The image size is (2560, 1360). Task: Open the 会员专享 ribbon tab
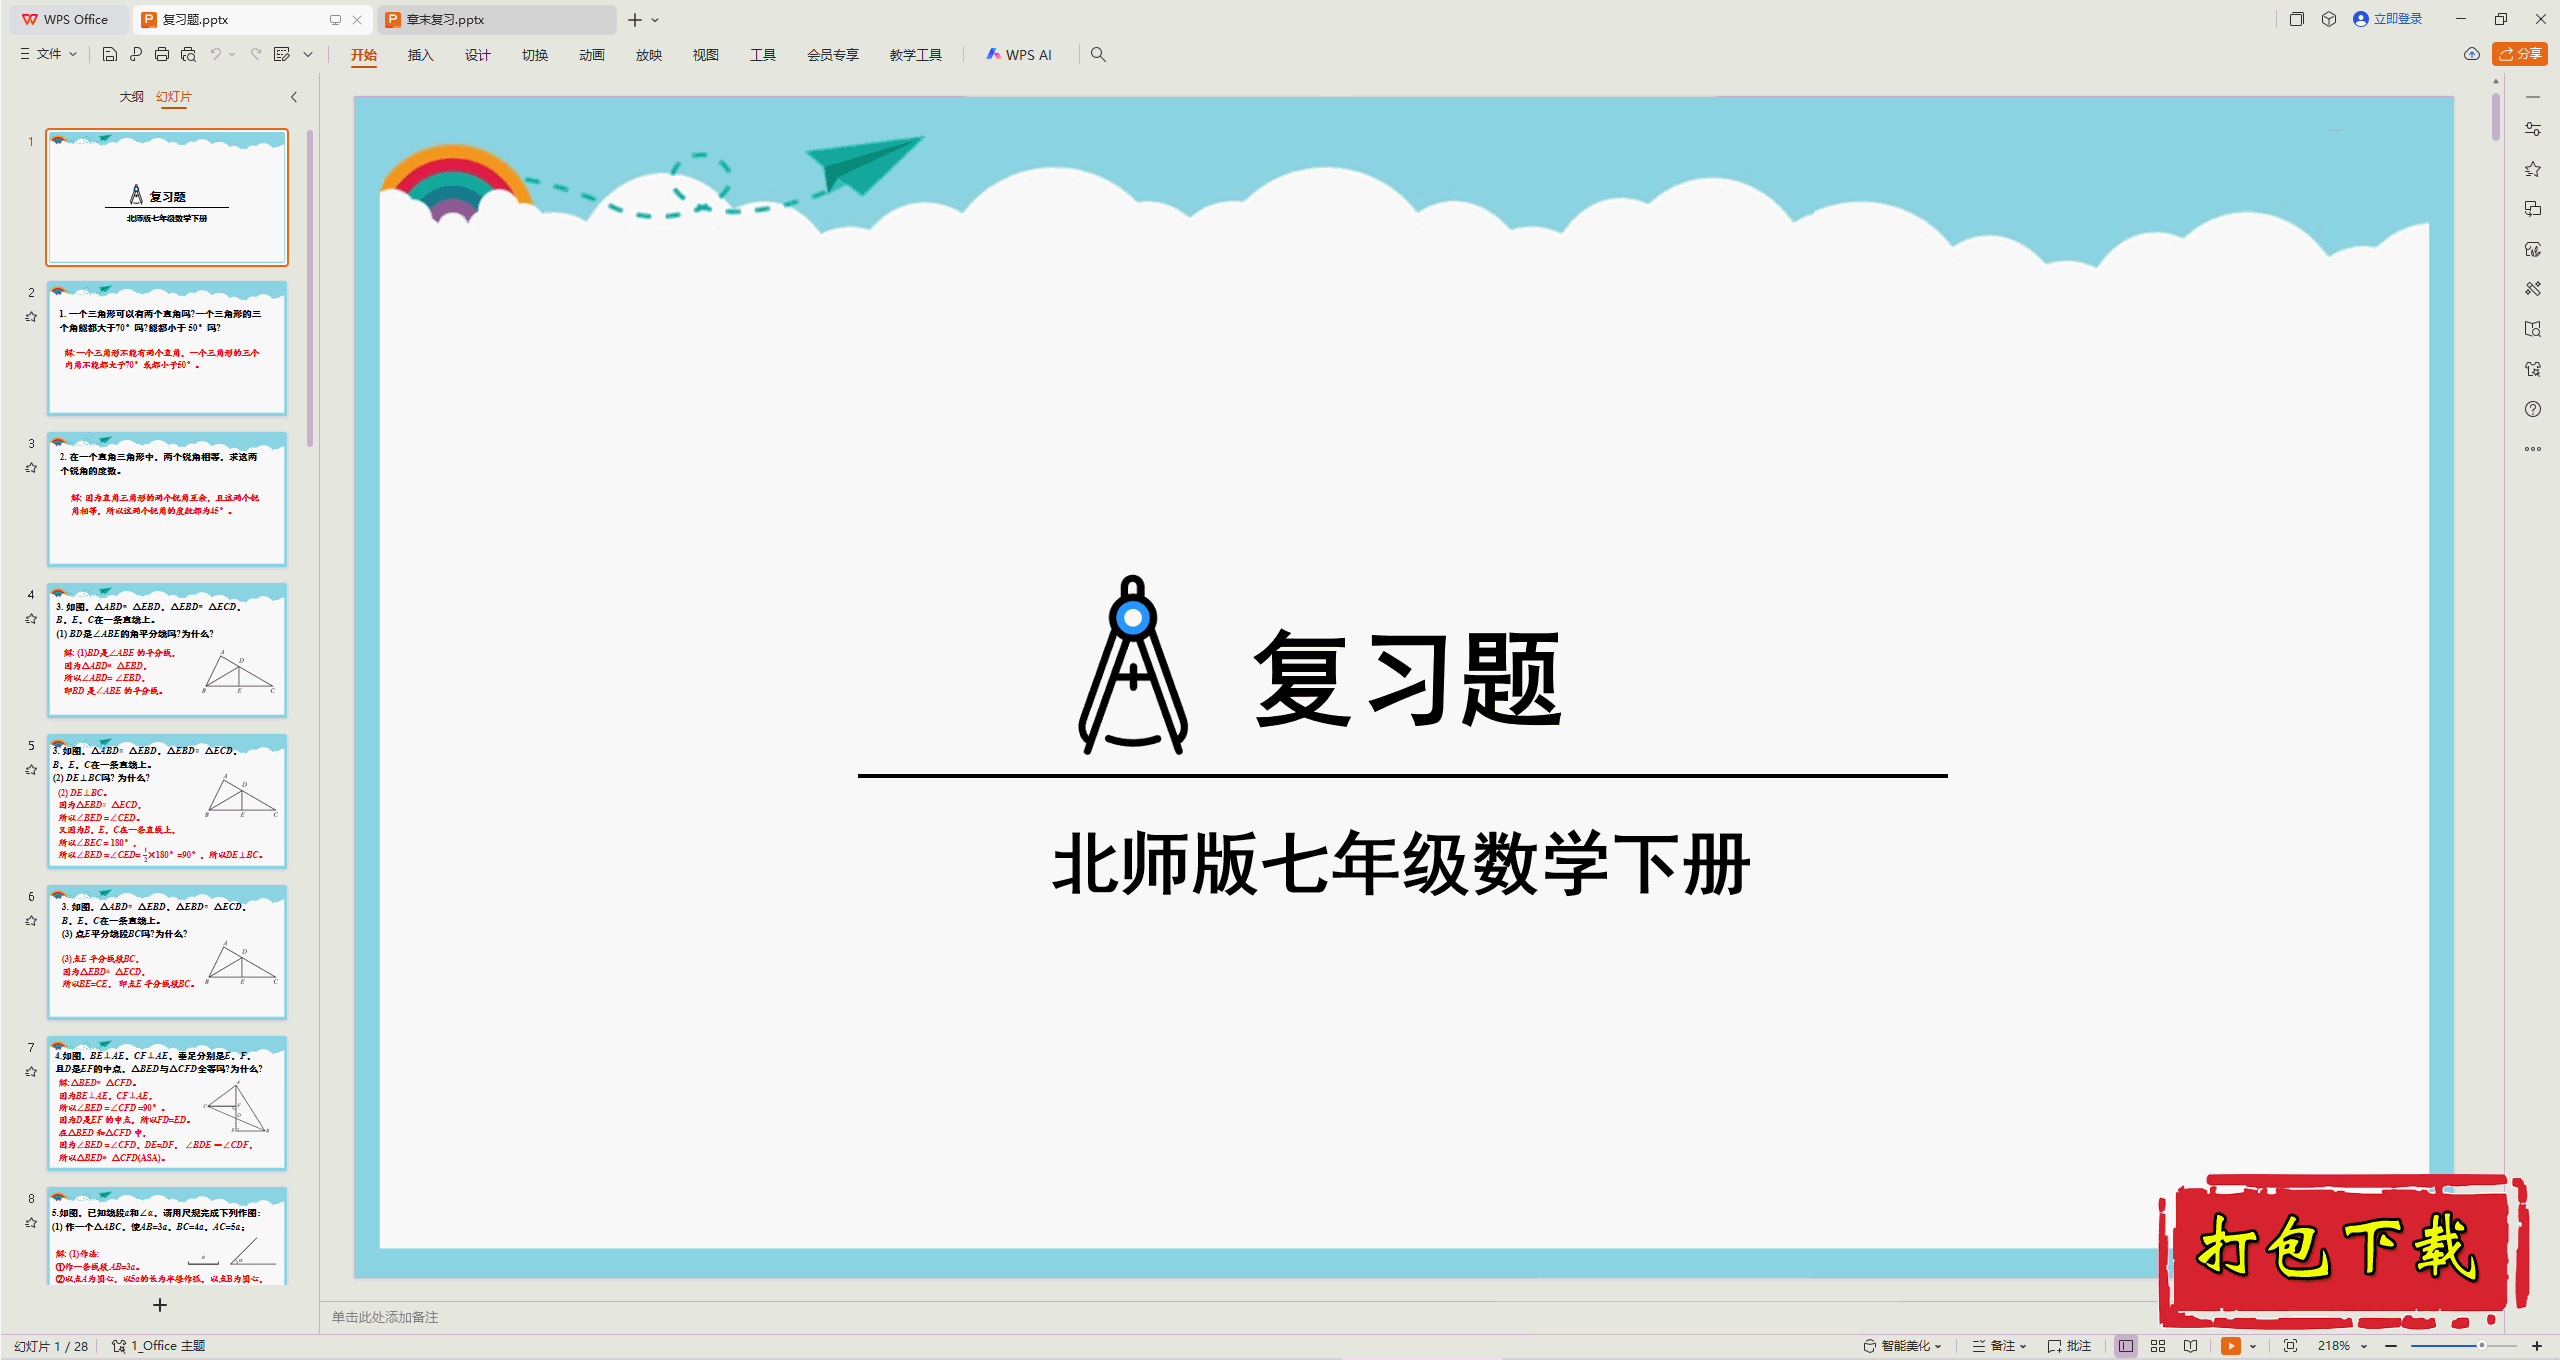pos(833,55)
